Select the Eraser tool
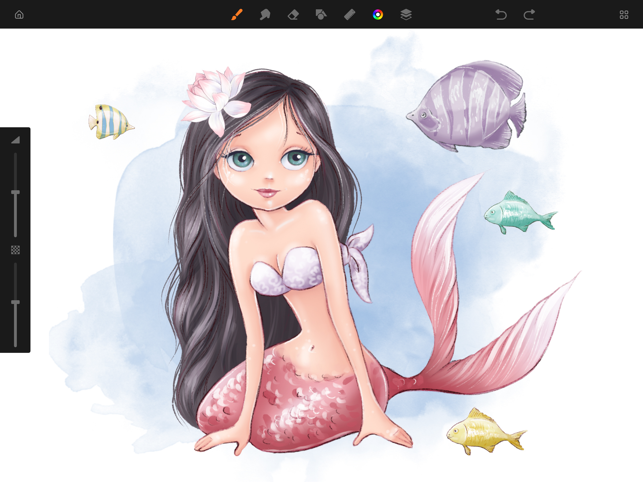Viewport: 643px width, 482px height. tap(293, 15)
